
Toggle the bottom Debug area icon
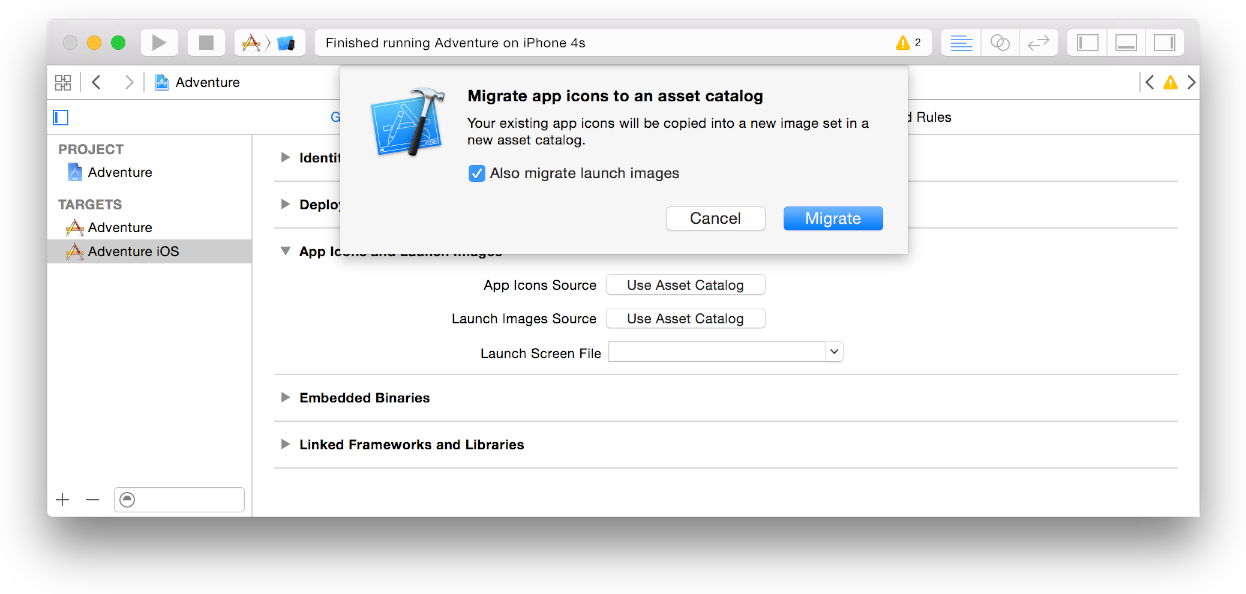pyautogui.click(x=1126, y=42)
